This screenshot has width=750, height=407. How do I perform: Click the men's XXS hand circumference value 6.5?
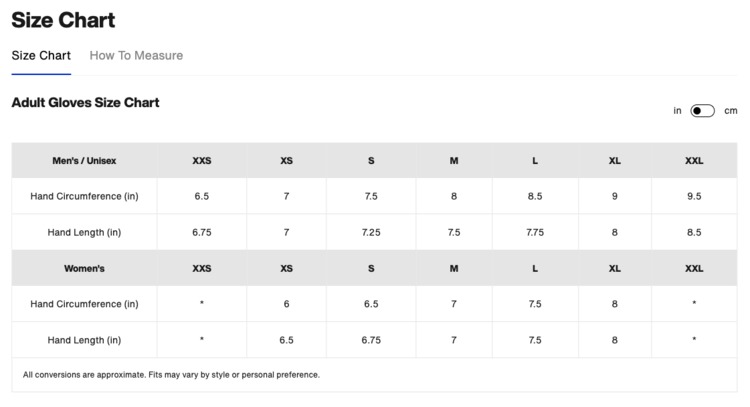202,197
